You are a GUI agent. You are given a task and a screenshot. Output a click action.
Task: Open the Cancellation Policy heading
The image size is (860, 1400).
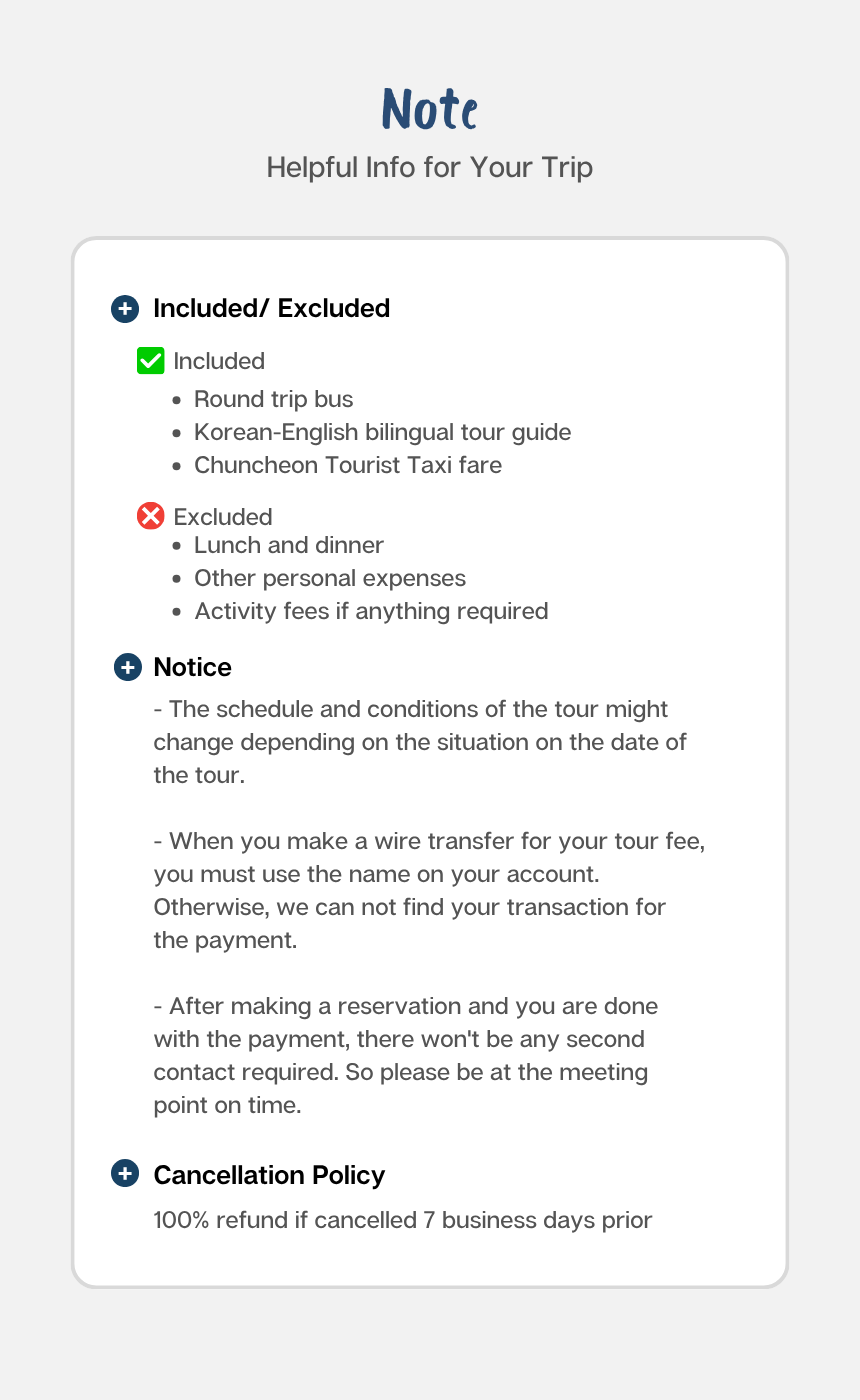coord(269,1175)
